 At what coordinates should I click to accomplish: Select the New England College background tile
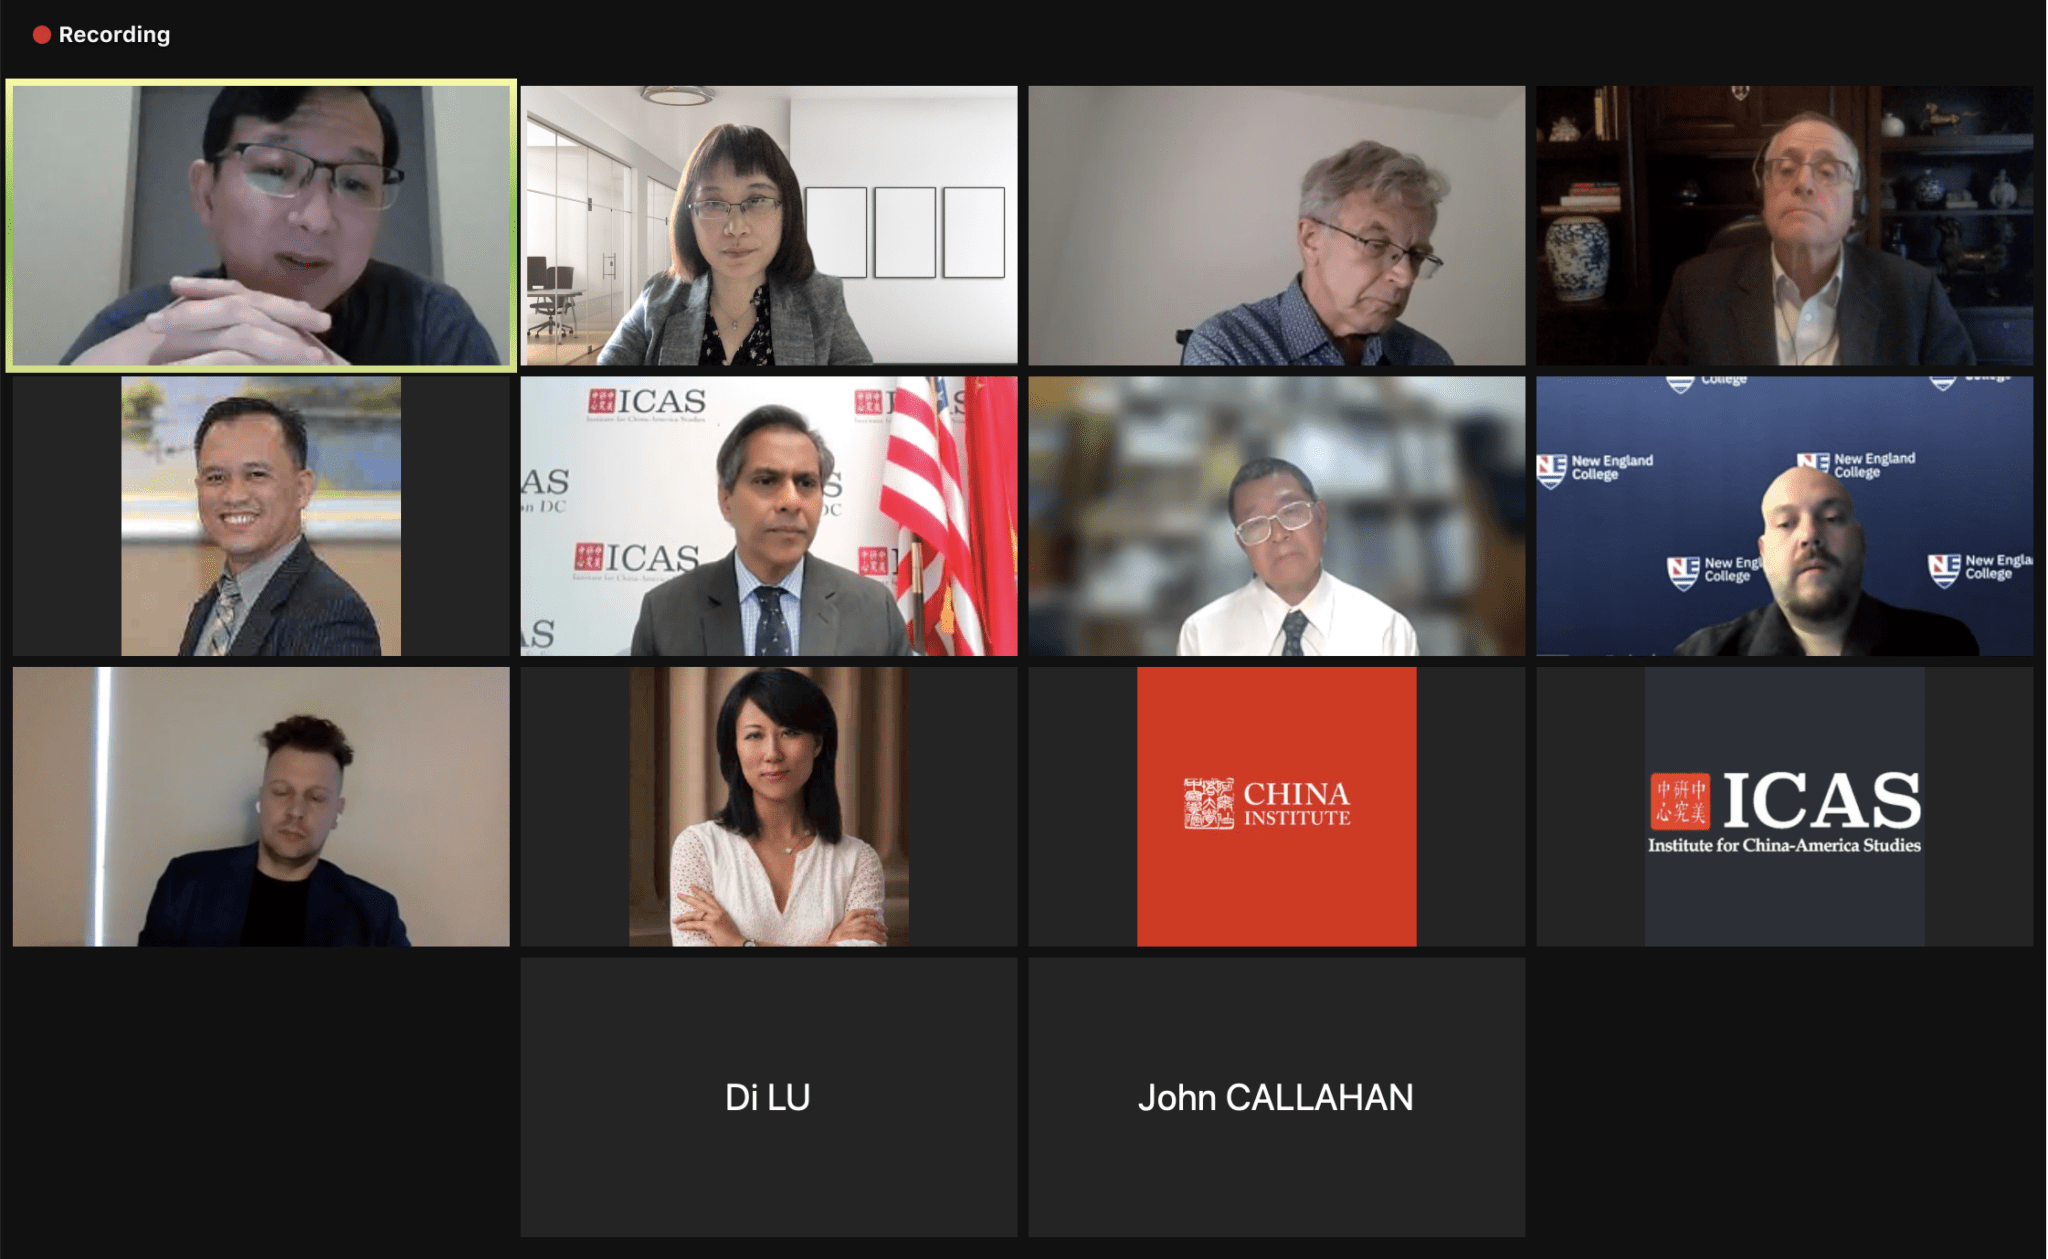(x=1784, y=516)
